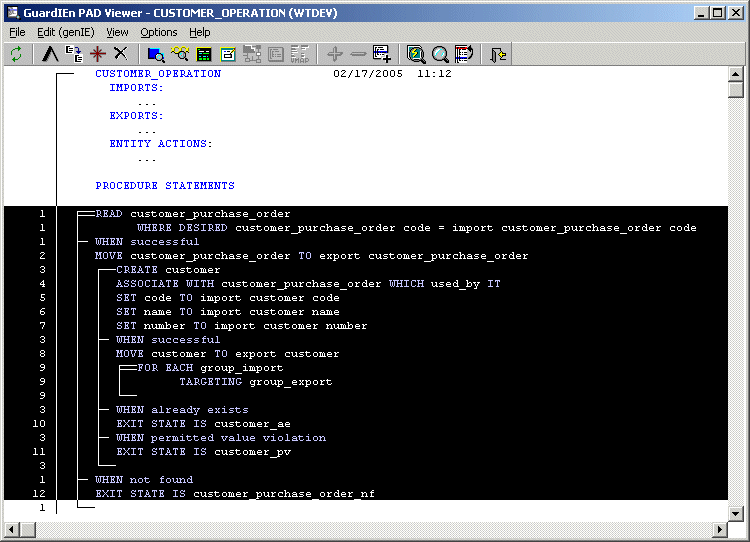Click the expand-with-plus list toolbar icon

point(381,54)
